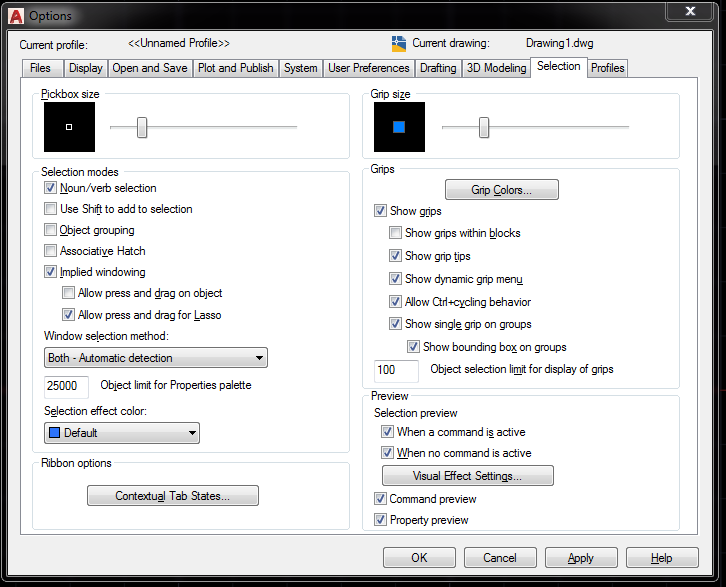Open the 3D Modeling tab
This screenshot has height=587, width=726.
coord(497,68)
